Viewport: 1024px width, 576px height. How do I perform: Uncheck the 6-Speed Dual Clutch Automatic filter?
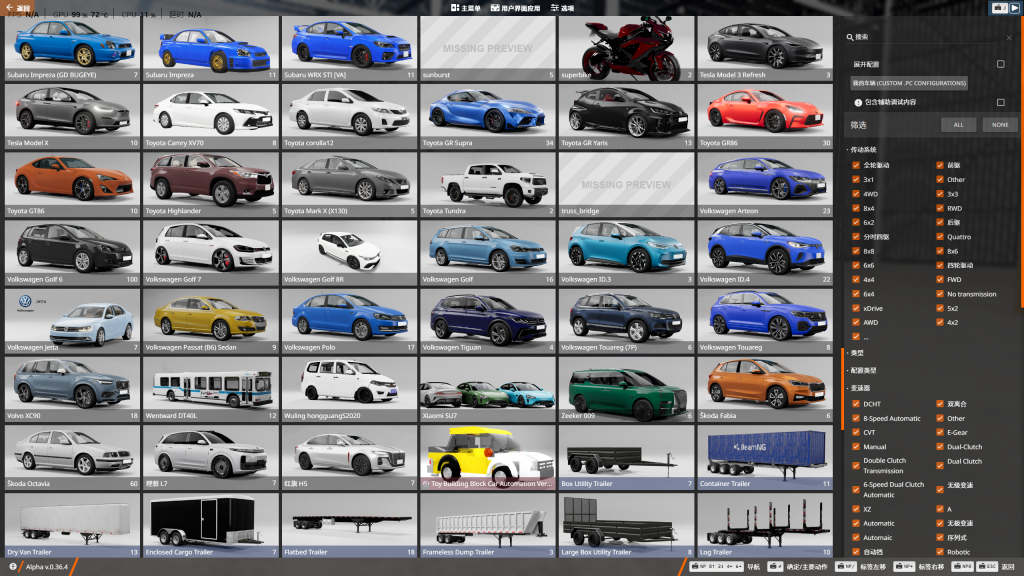pos(856,490)
